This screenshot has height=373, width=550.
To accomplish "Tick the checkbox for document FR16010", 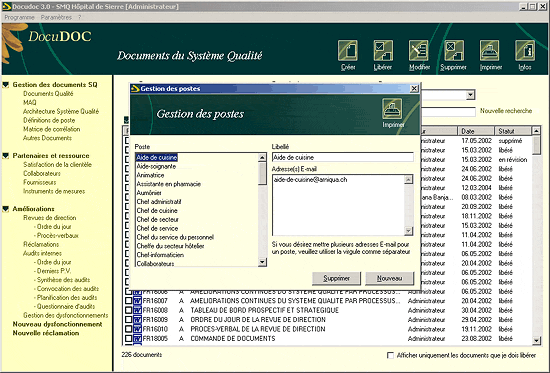I will click(128, 329).
